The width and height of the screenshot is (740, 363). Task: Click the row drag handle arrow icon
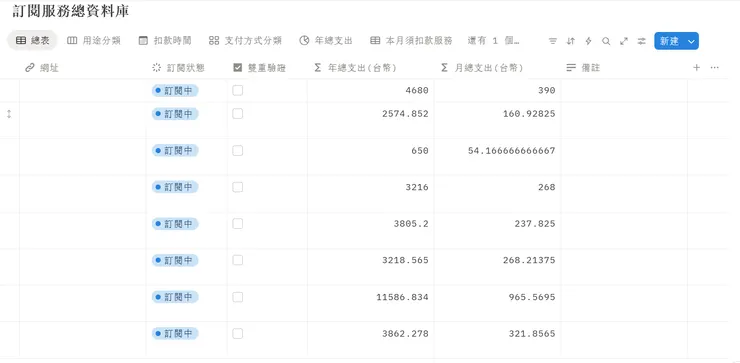tap(8, 114)
